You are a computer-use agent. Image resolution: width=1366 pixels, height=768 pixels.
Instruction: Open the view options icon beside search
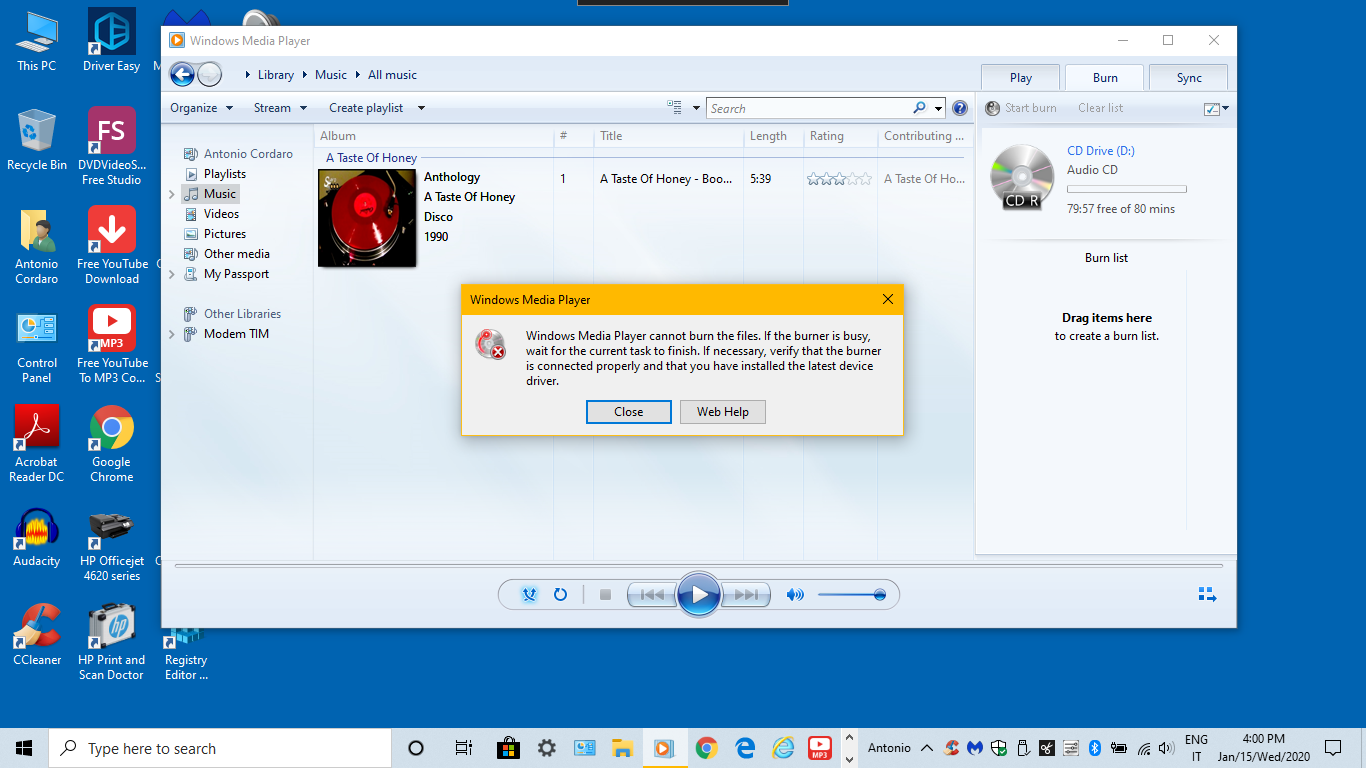tap(675, 108)
